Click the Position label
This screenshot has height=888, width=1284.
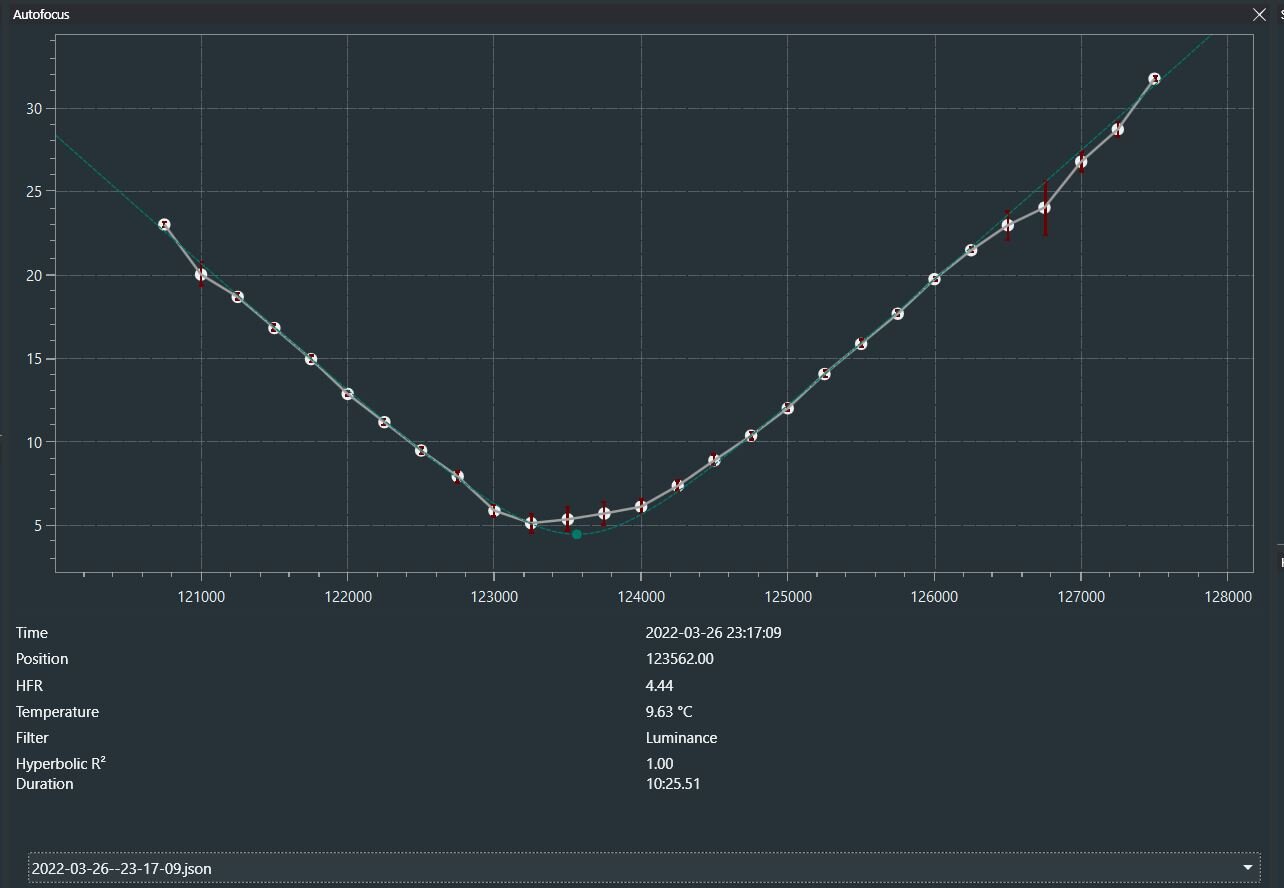pyautogui.click(x=42, y=659)
